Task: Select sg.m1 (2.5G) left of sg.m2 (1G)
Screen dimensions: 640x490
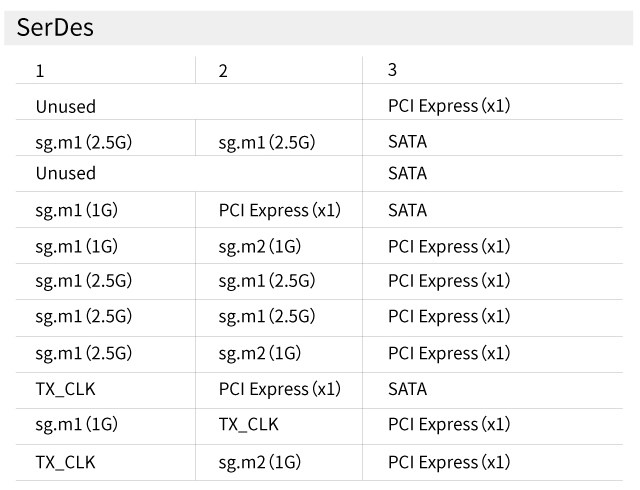Action: (83, 353)
